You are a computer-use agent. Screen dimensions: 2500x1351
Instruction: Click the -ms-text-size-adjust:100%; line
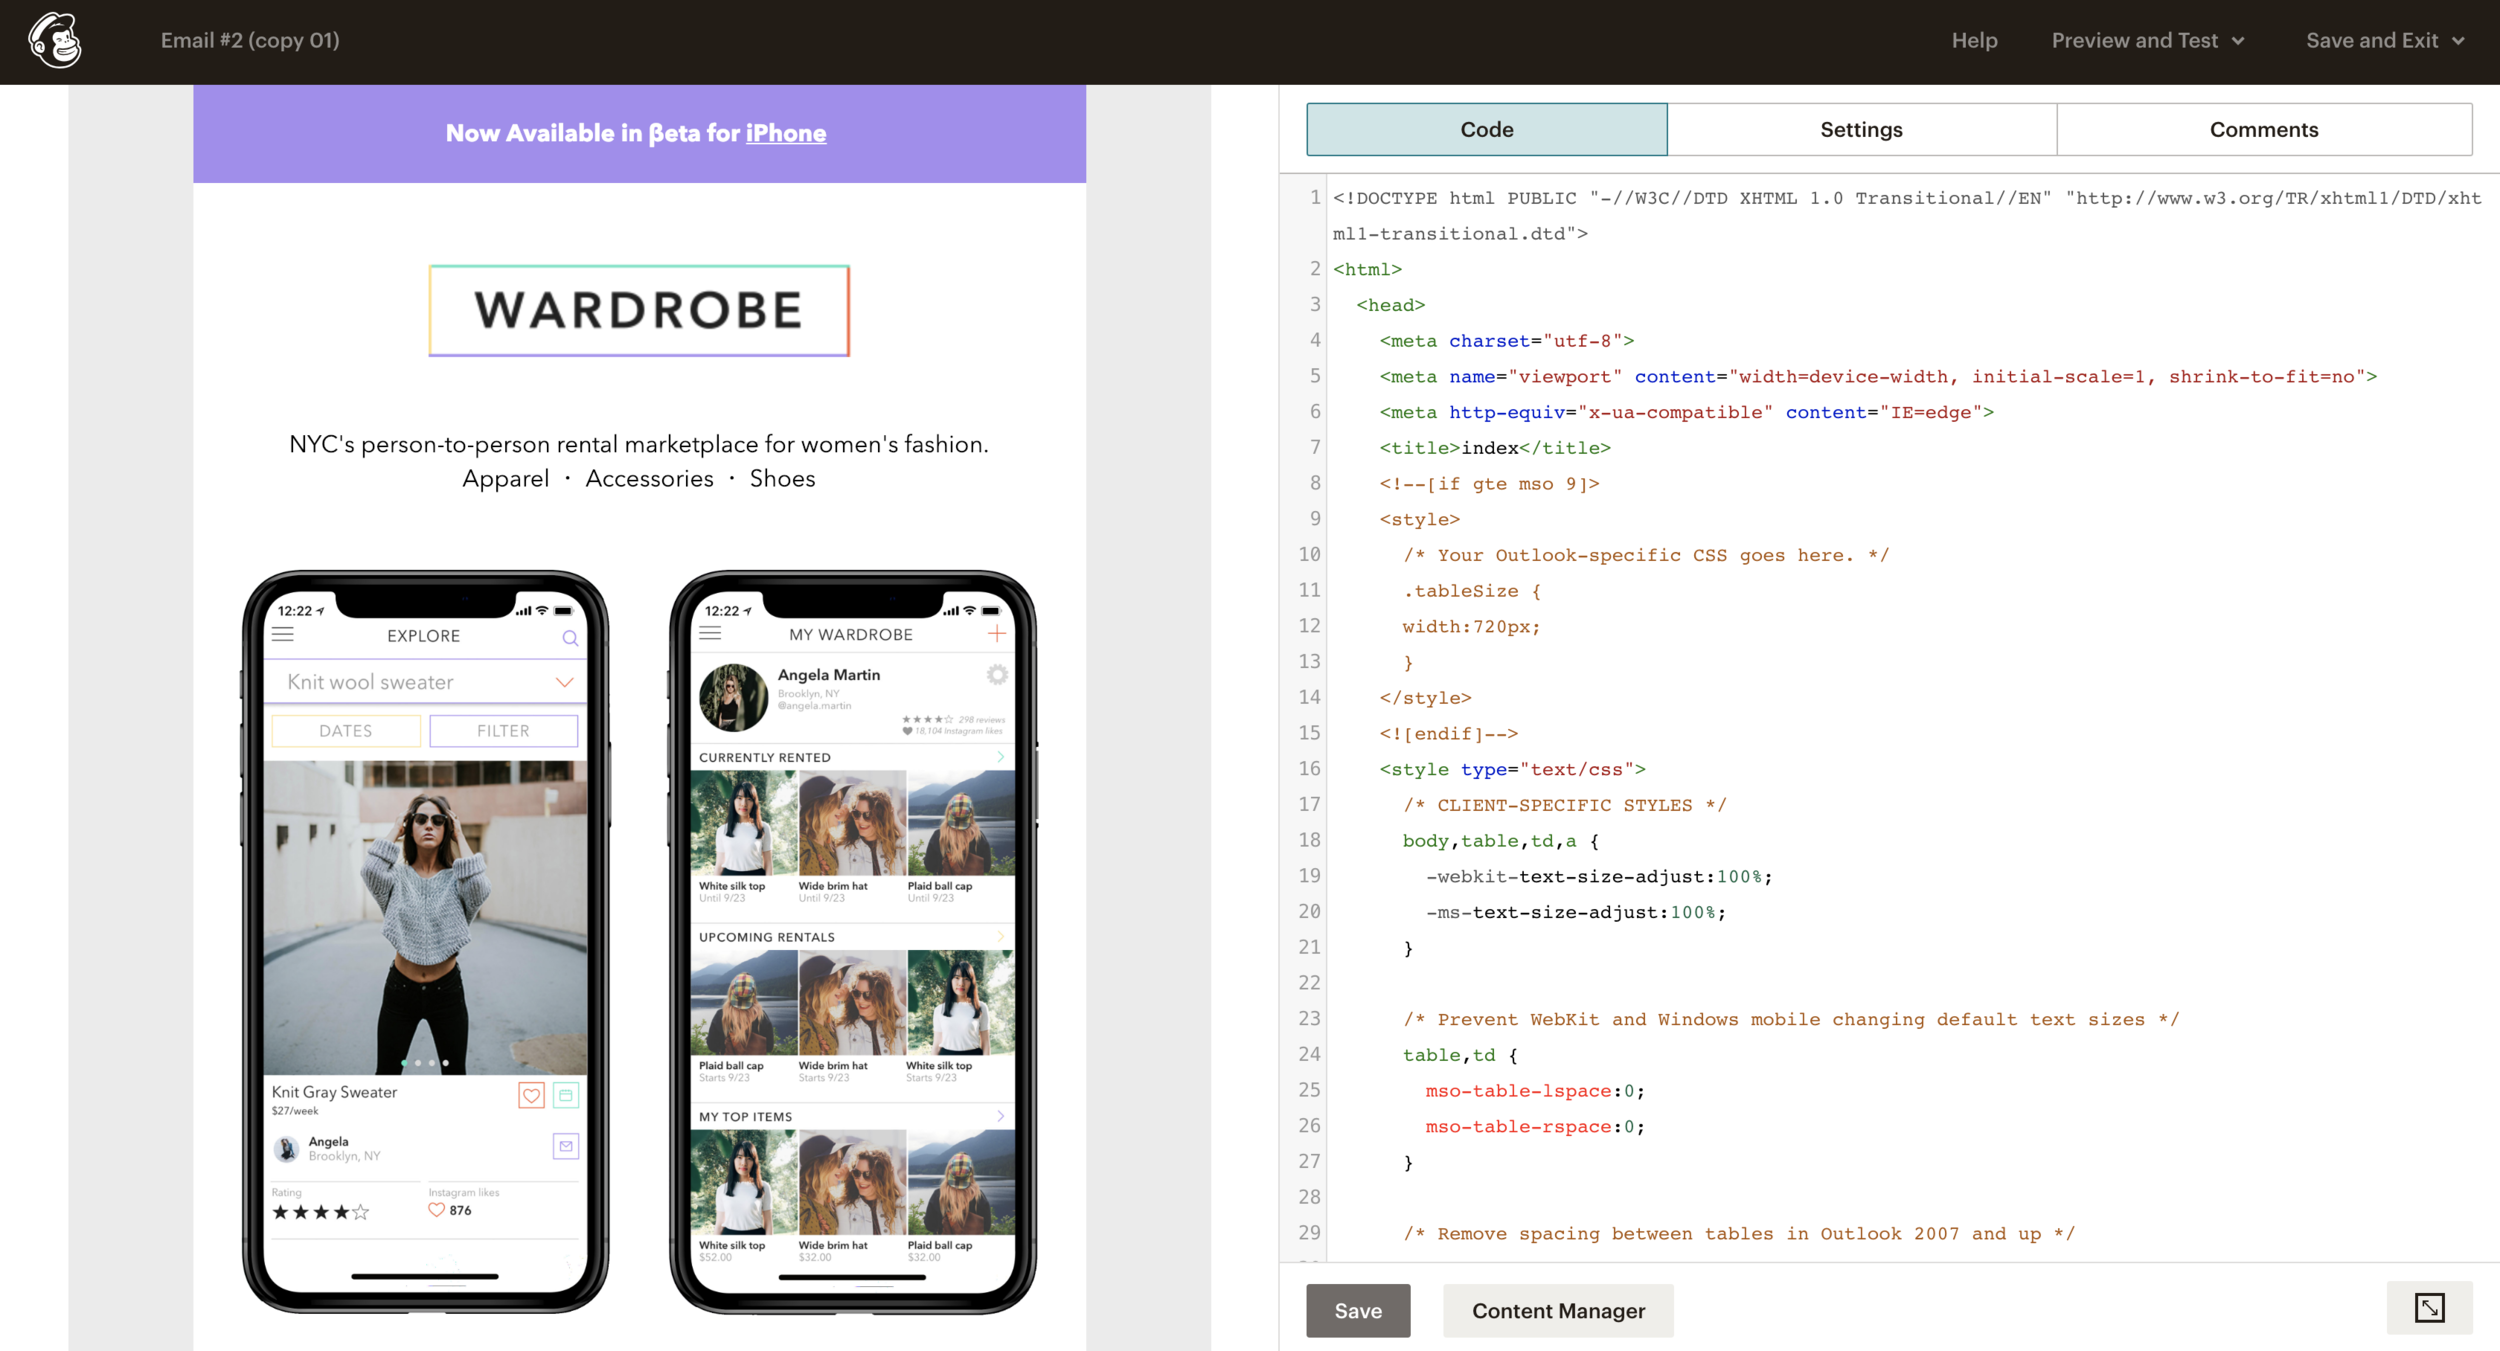coord(1576,912)
